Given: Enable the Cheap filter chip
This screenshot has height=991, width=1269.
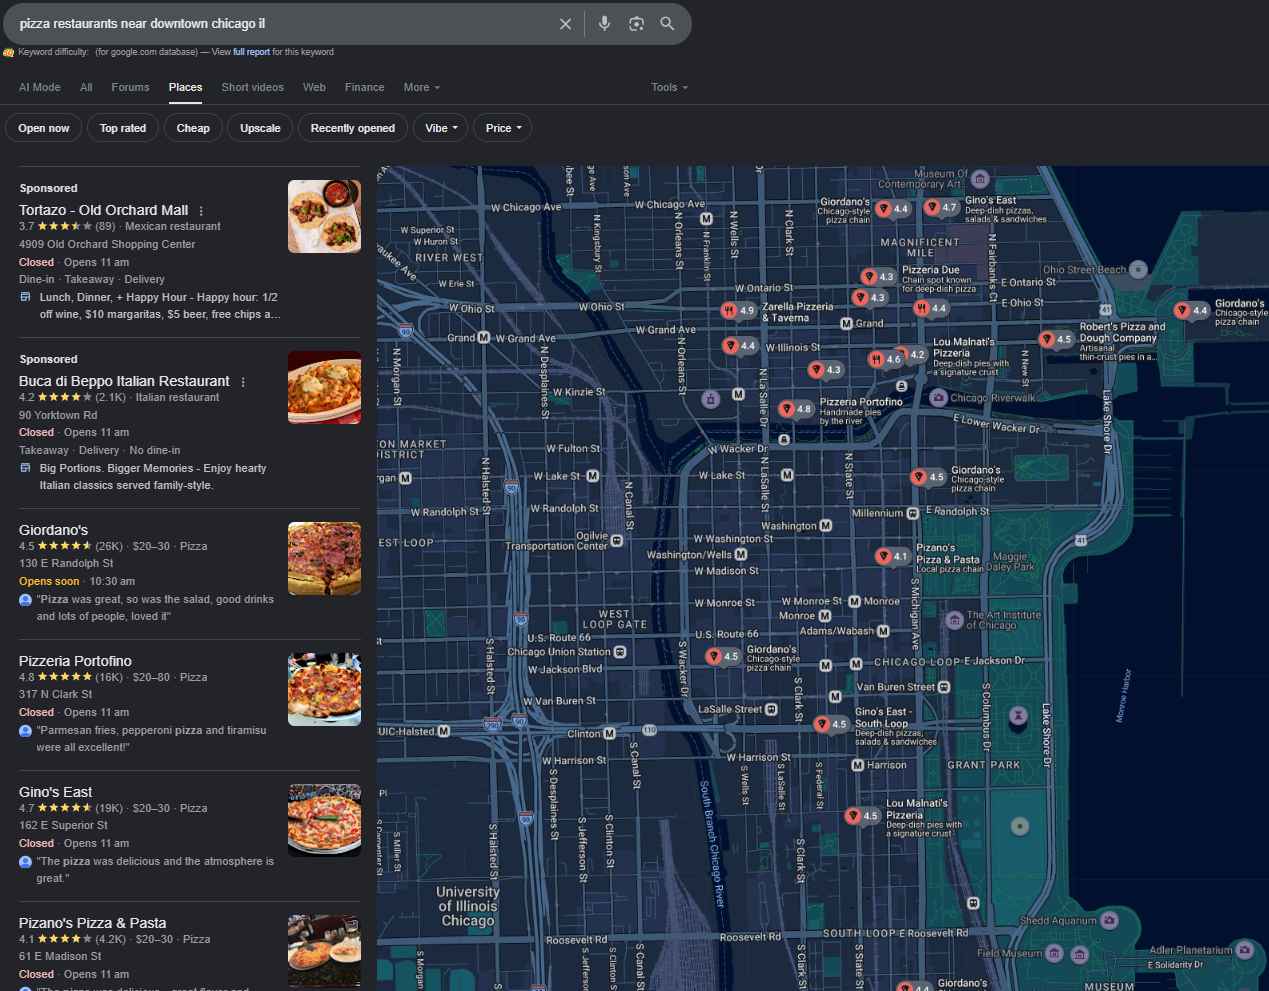Looking at the screenshot, I should click(193, 128).
